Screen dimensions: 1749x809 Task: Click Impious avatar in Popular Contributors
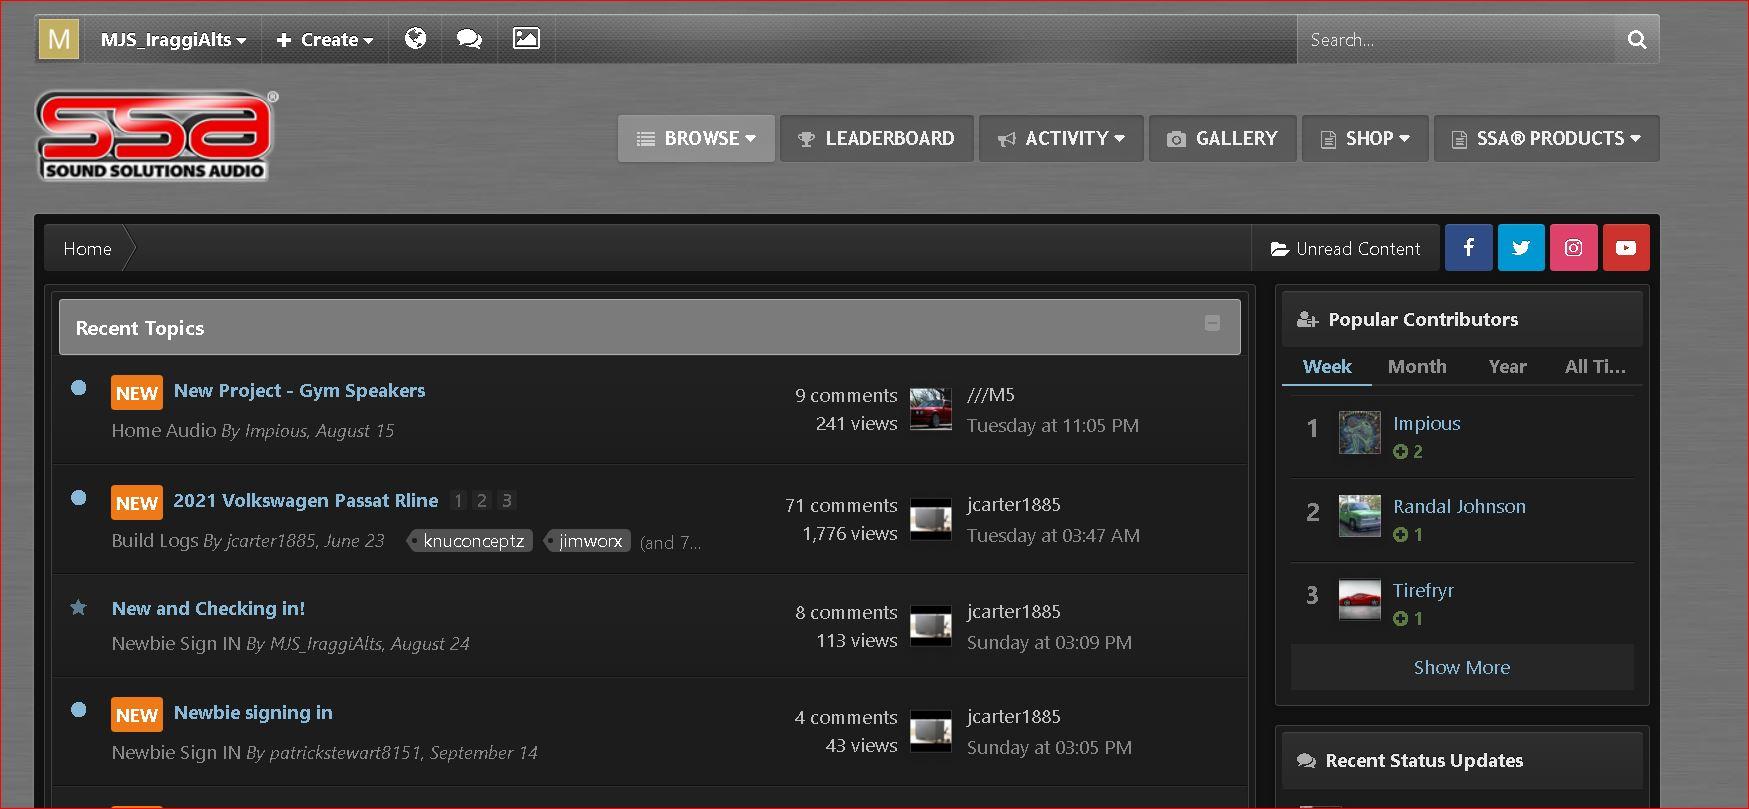click(x=1360, y=433)
